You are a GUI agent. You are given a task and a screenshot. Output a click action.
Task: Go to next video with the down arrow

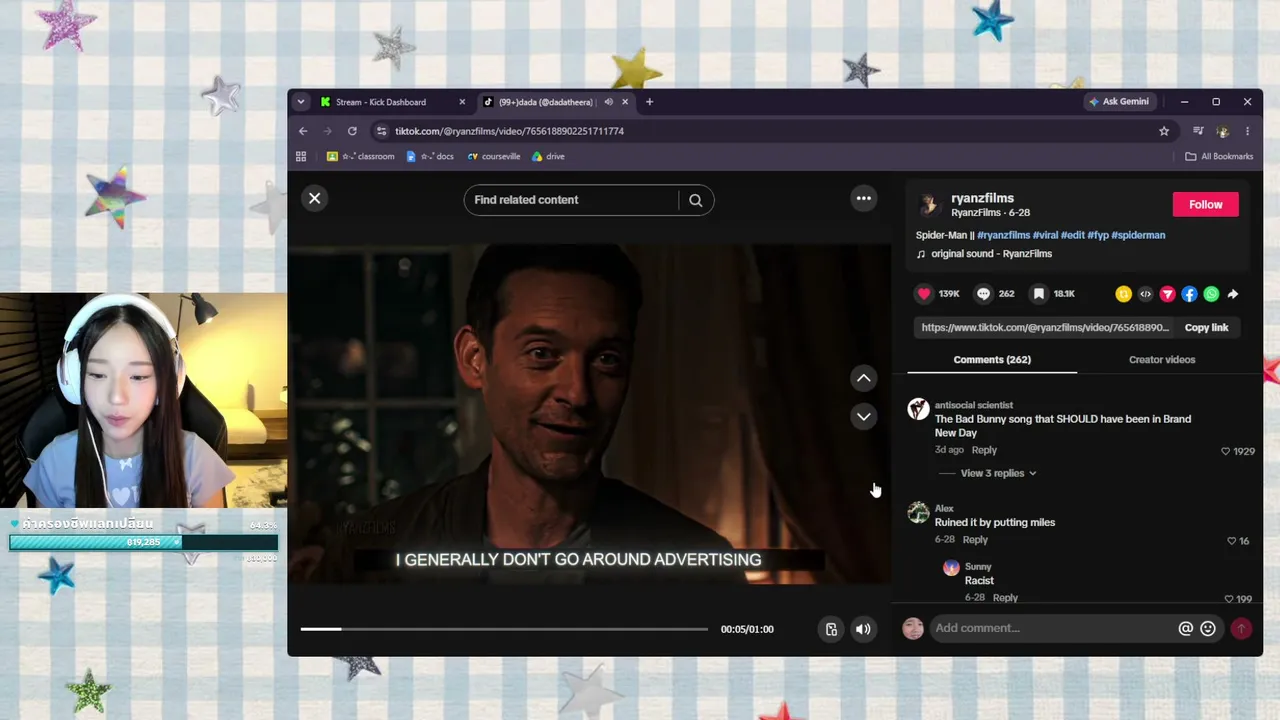coord(864,416)
